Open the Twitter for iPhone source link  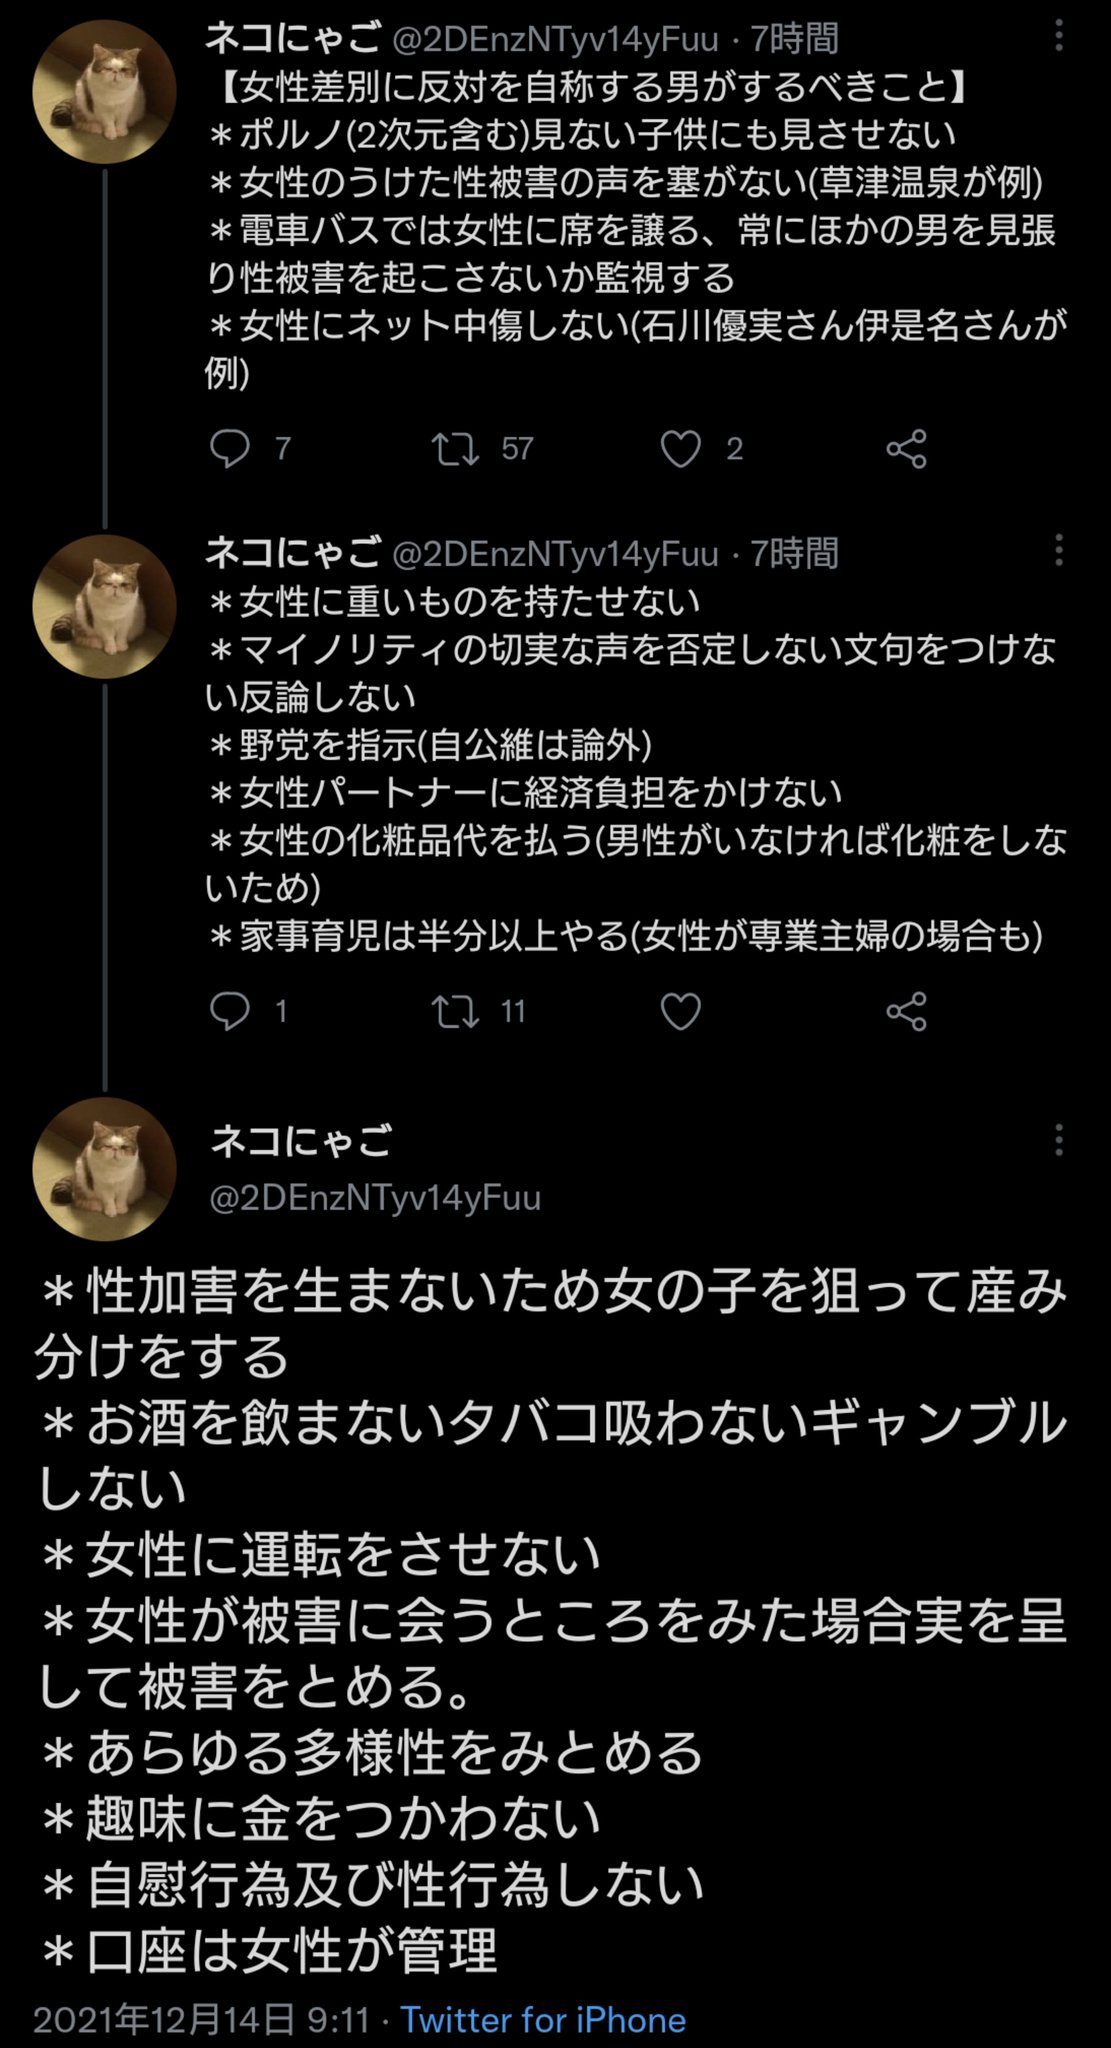(543, 2020)
